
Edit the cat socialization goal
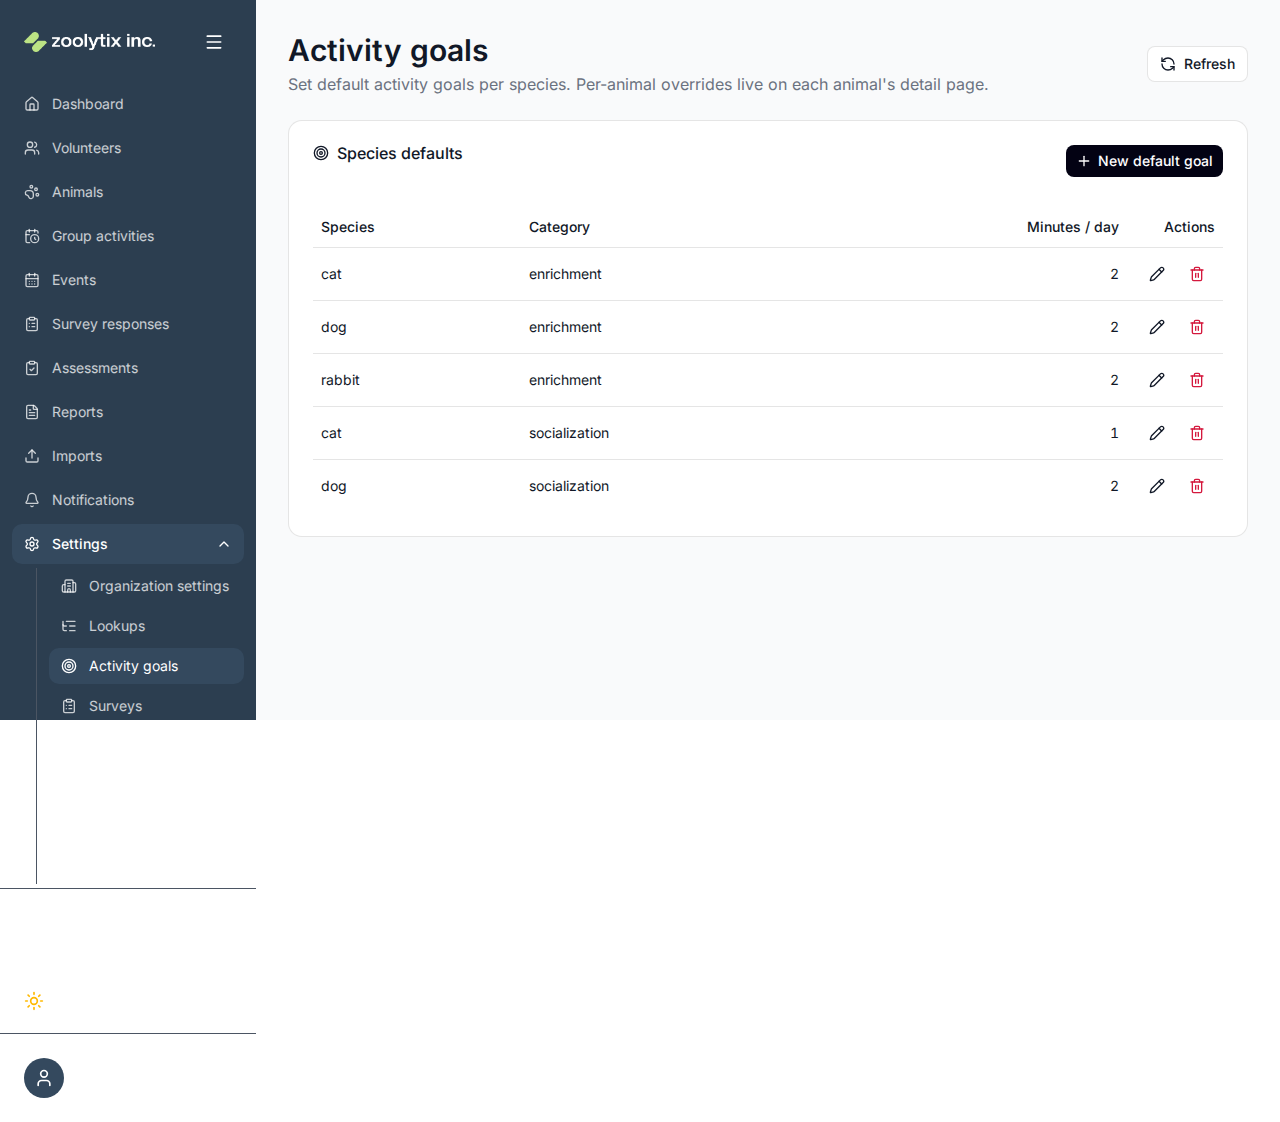click(1157, 433)
